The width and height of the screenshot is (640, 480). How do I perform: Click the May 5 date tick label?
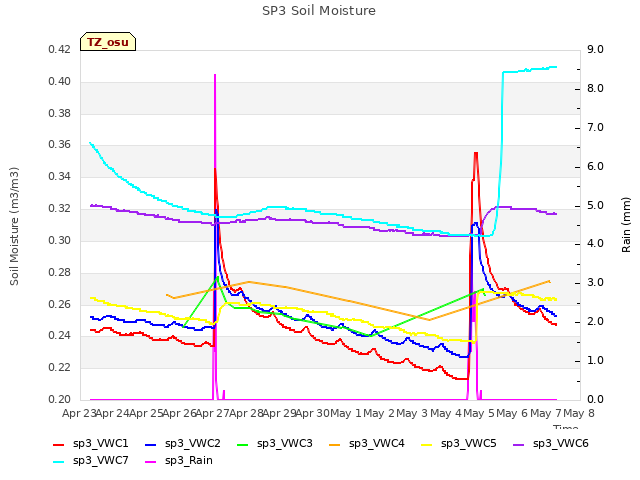coord(479,413)
